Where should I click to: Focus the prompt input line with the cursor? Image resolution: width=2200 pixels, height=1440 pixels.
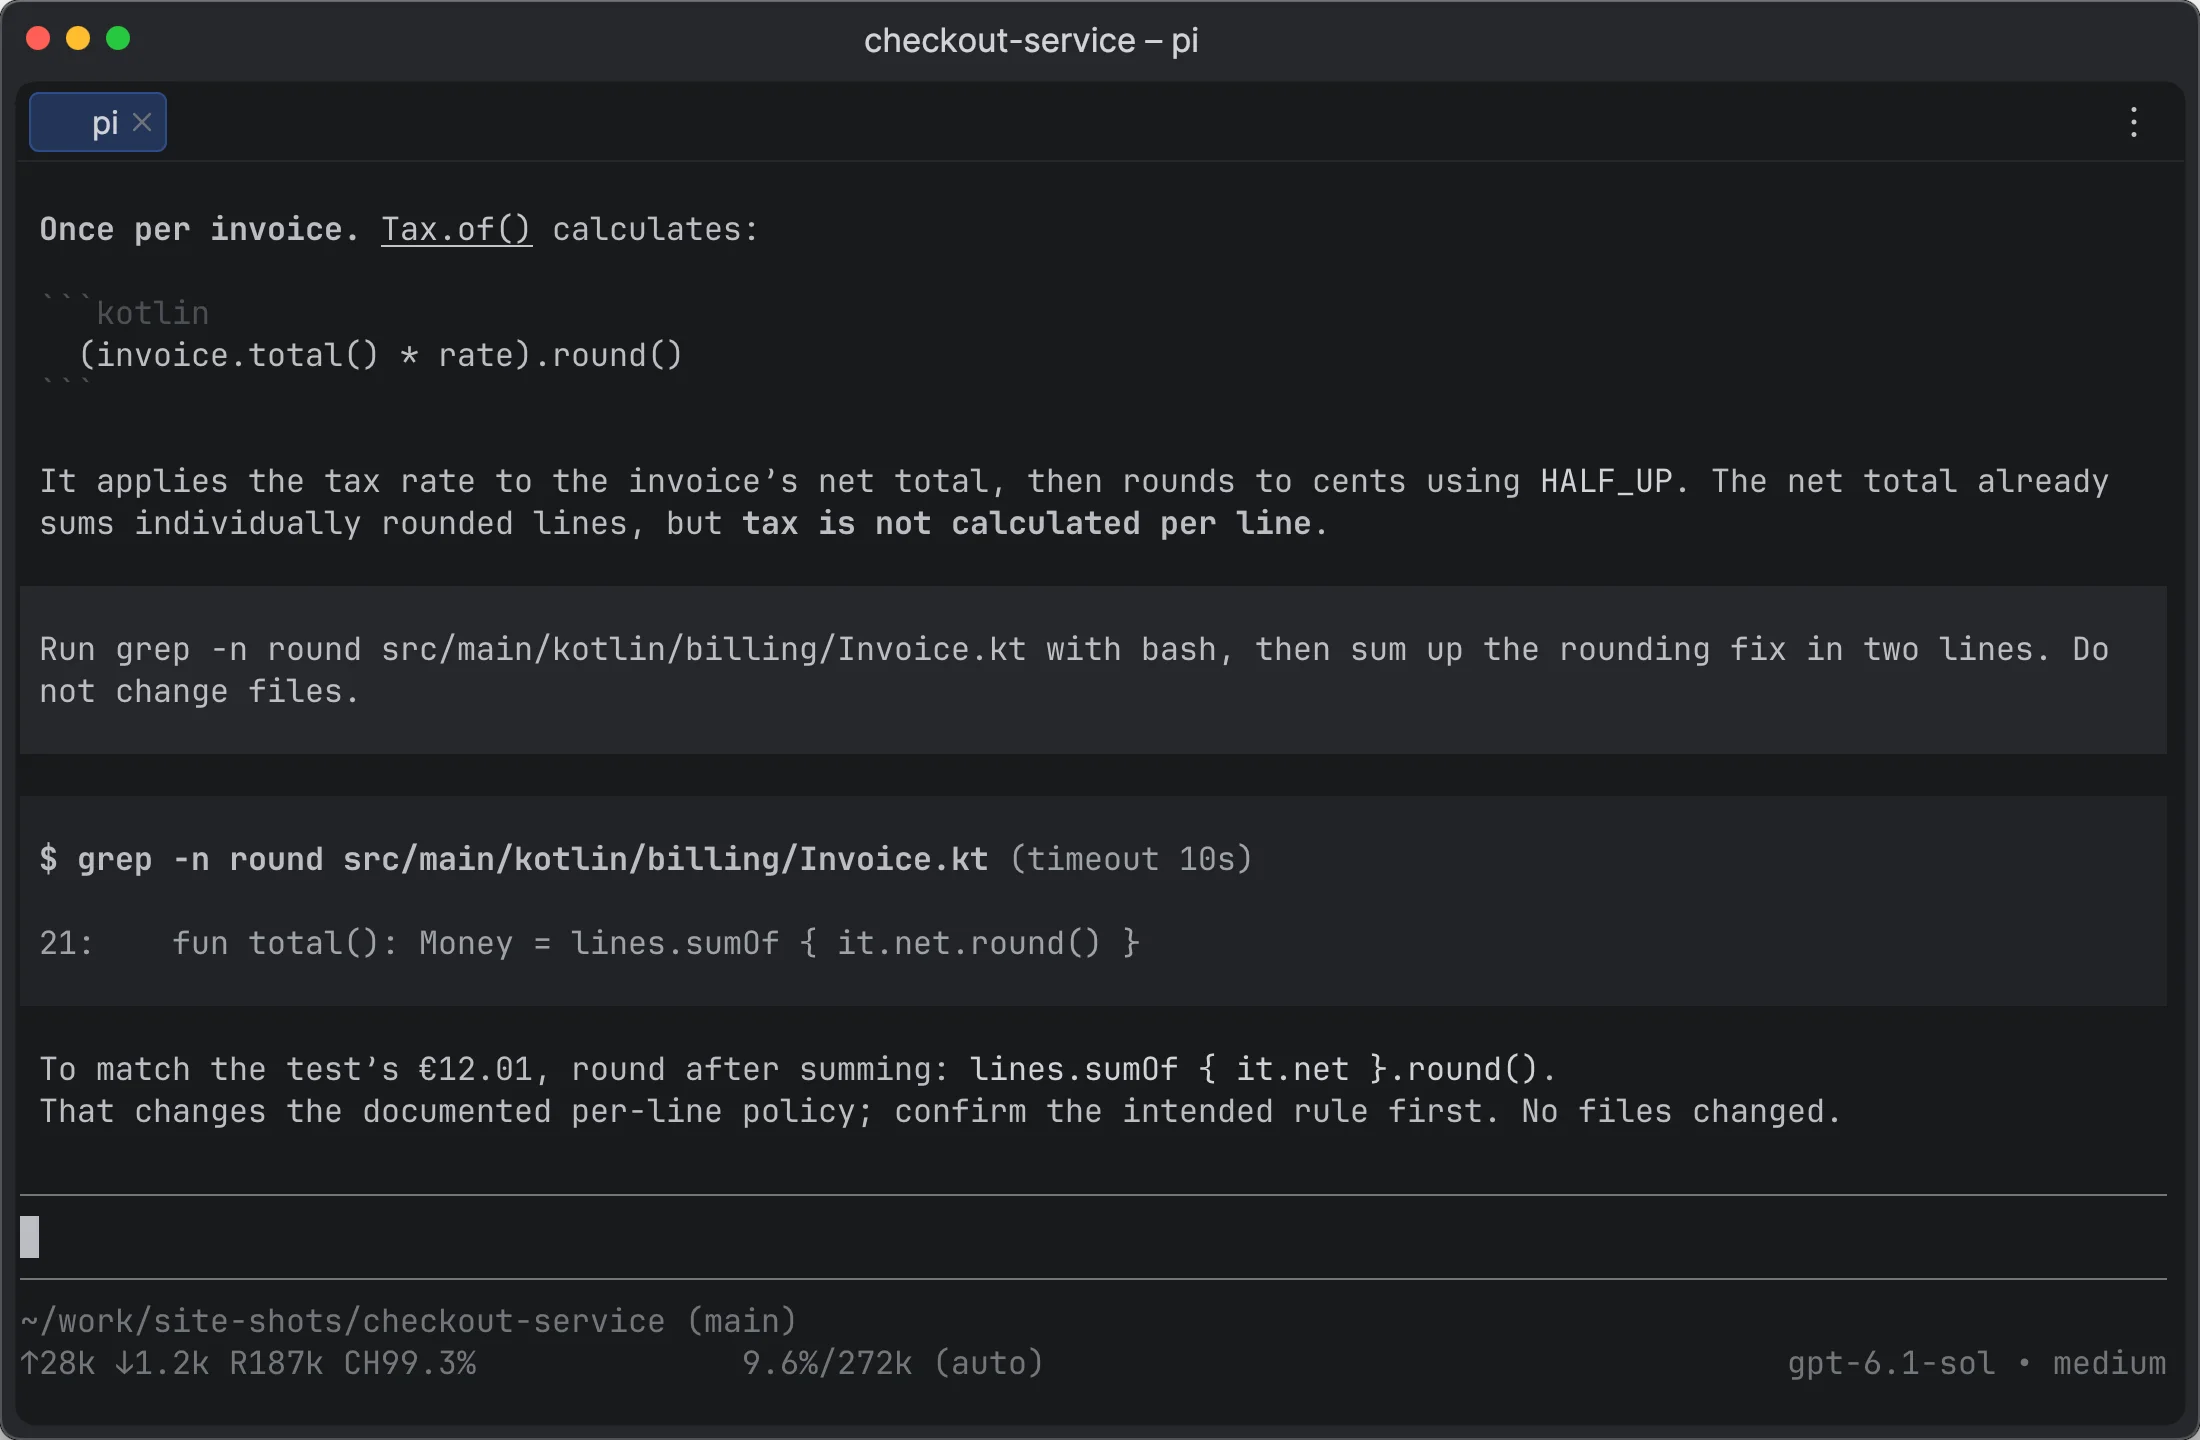tap(1093, 1237)
